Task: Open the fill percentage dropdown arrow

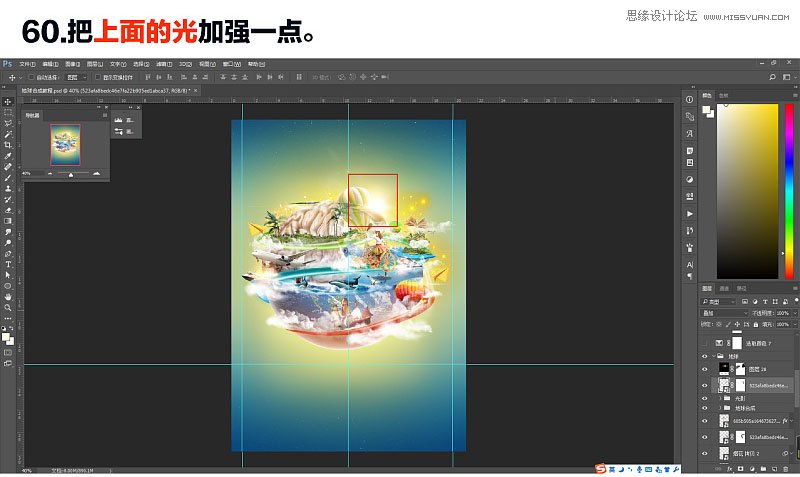Action: click(x=796, y=324)
